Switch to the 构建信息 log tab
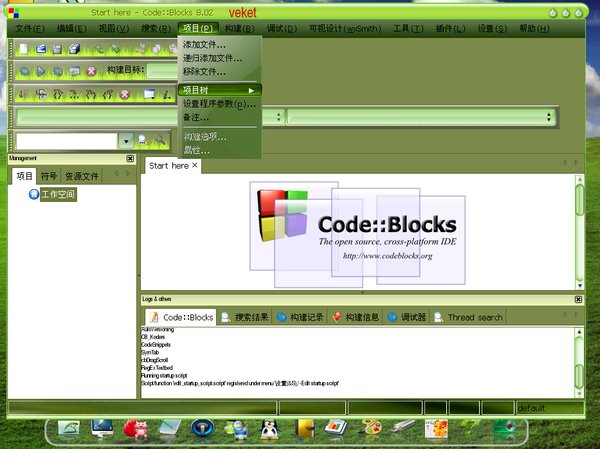Viewport: 600px width, 449px height. pyautogui.click(x=356, y=317)
